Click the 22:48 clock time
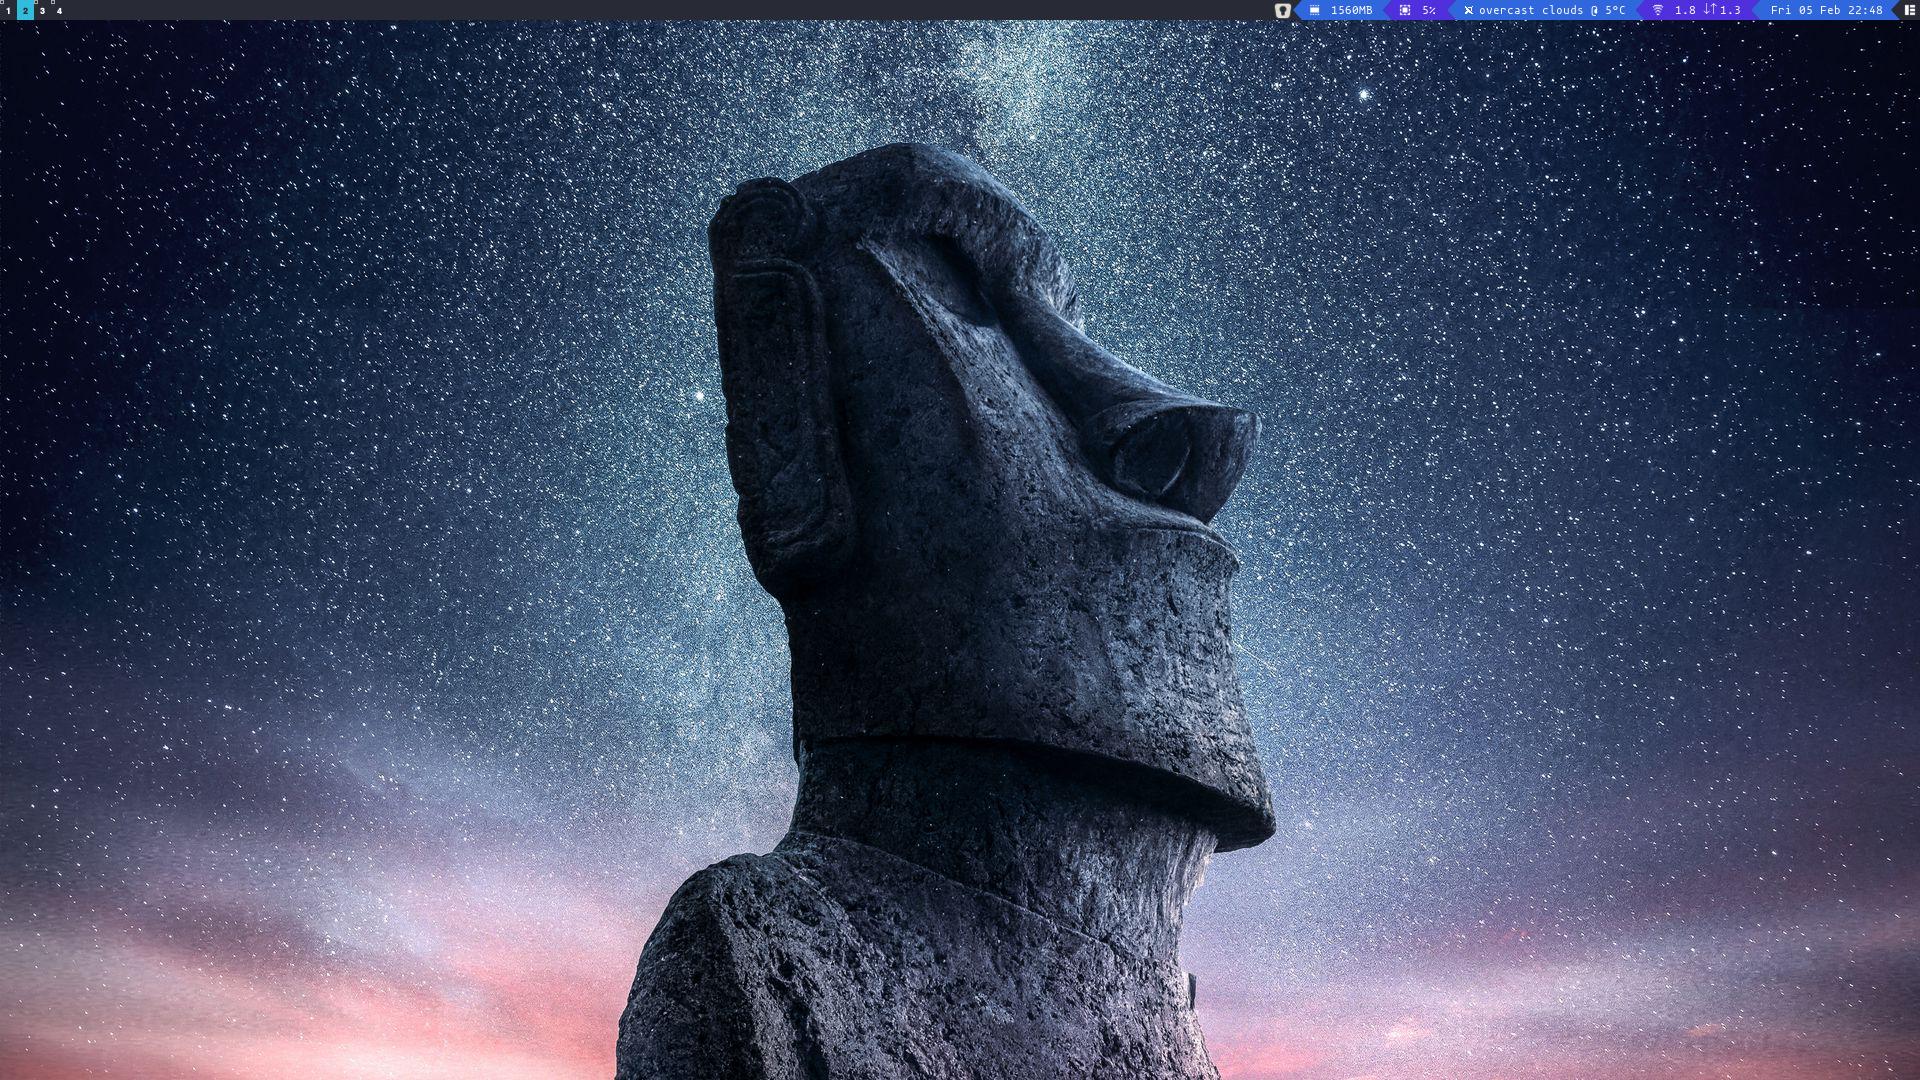 click(1866, 10)
